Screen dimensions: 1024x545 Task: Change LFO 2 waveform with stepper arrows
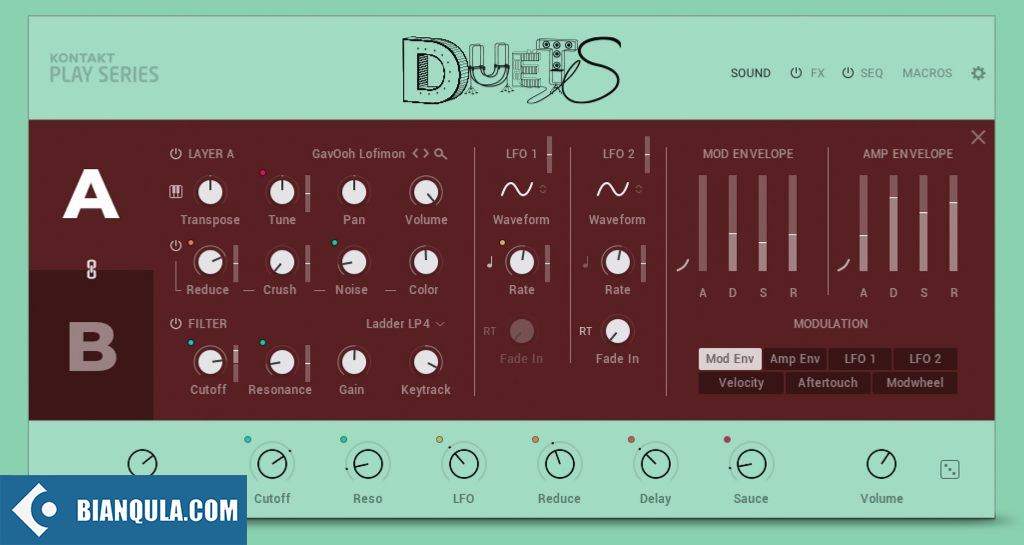click(x=639, y=189)
